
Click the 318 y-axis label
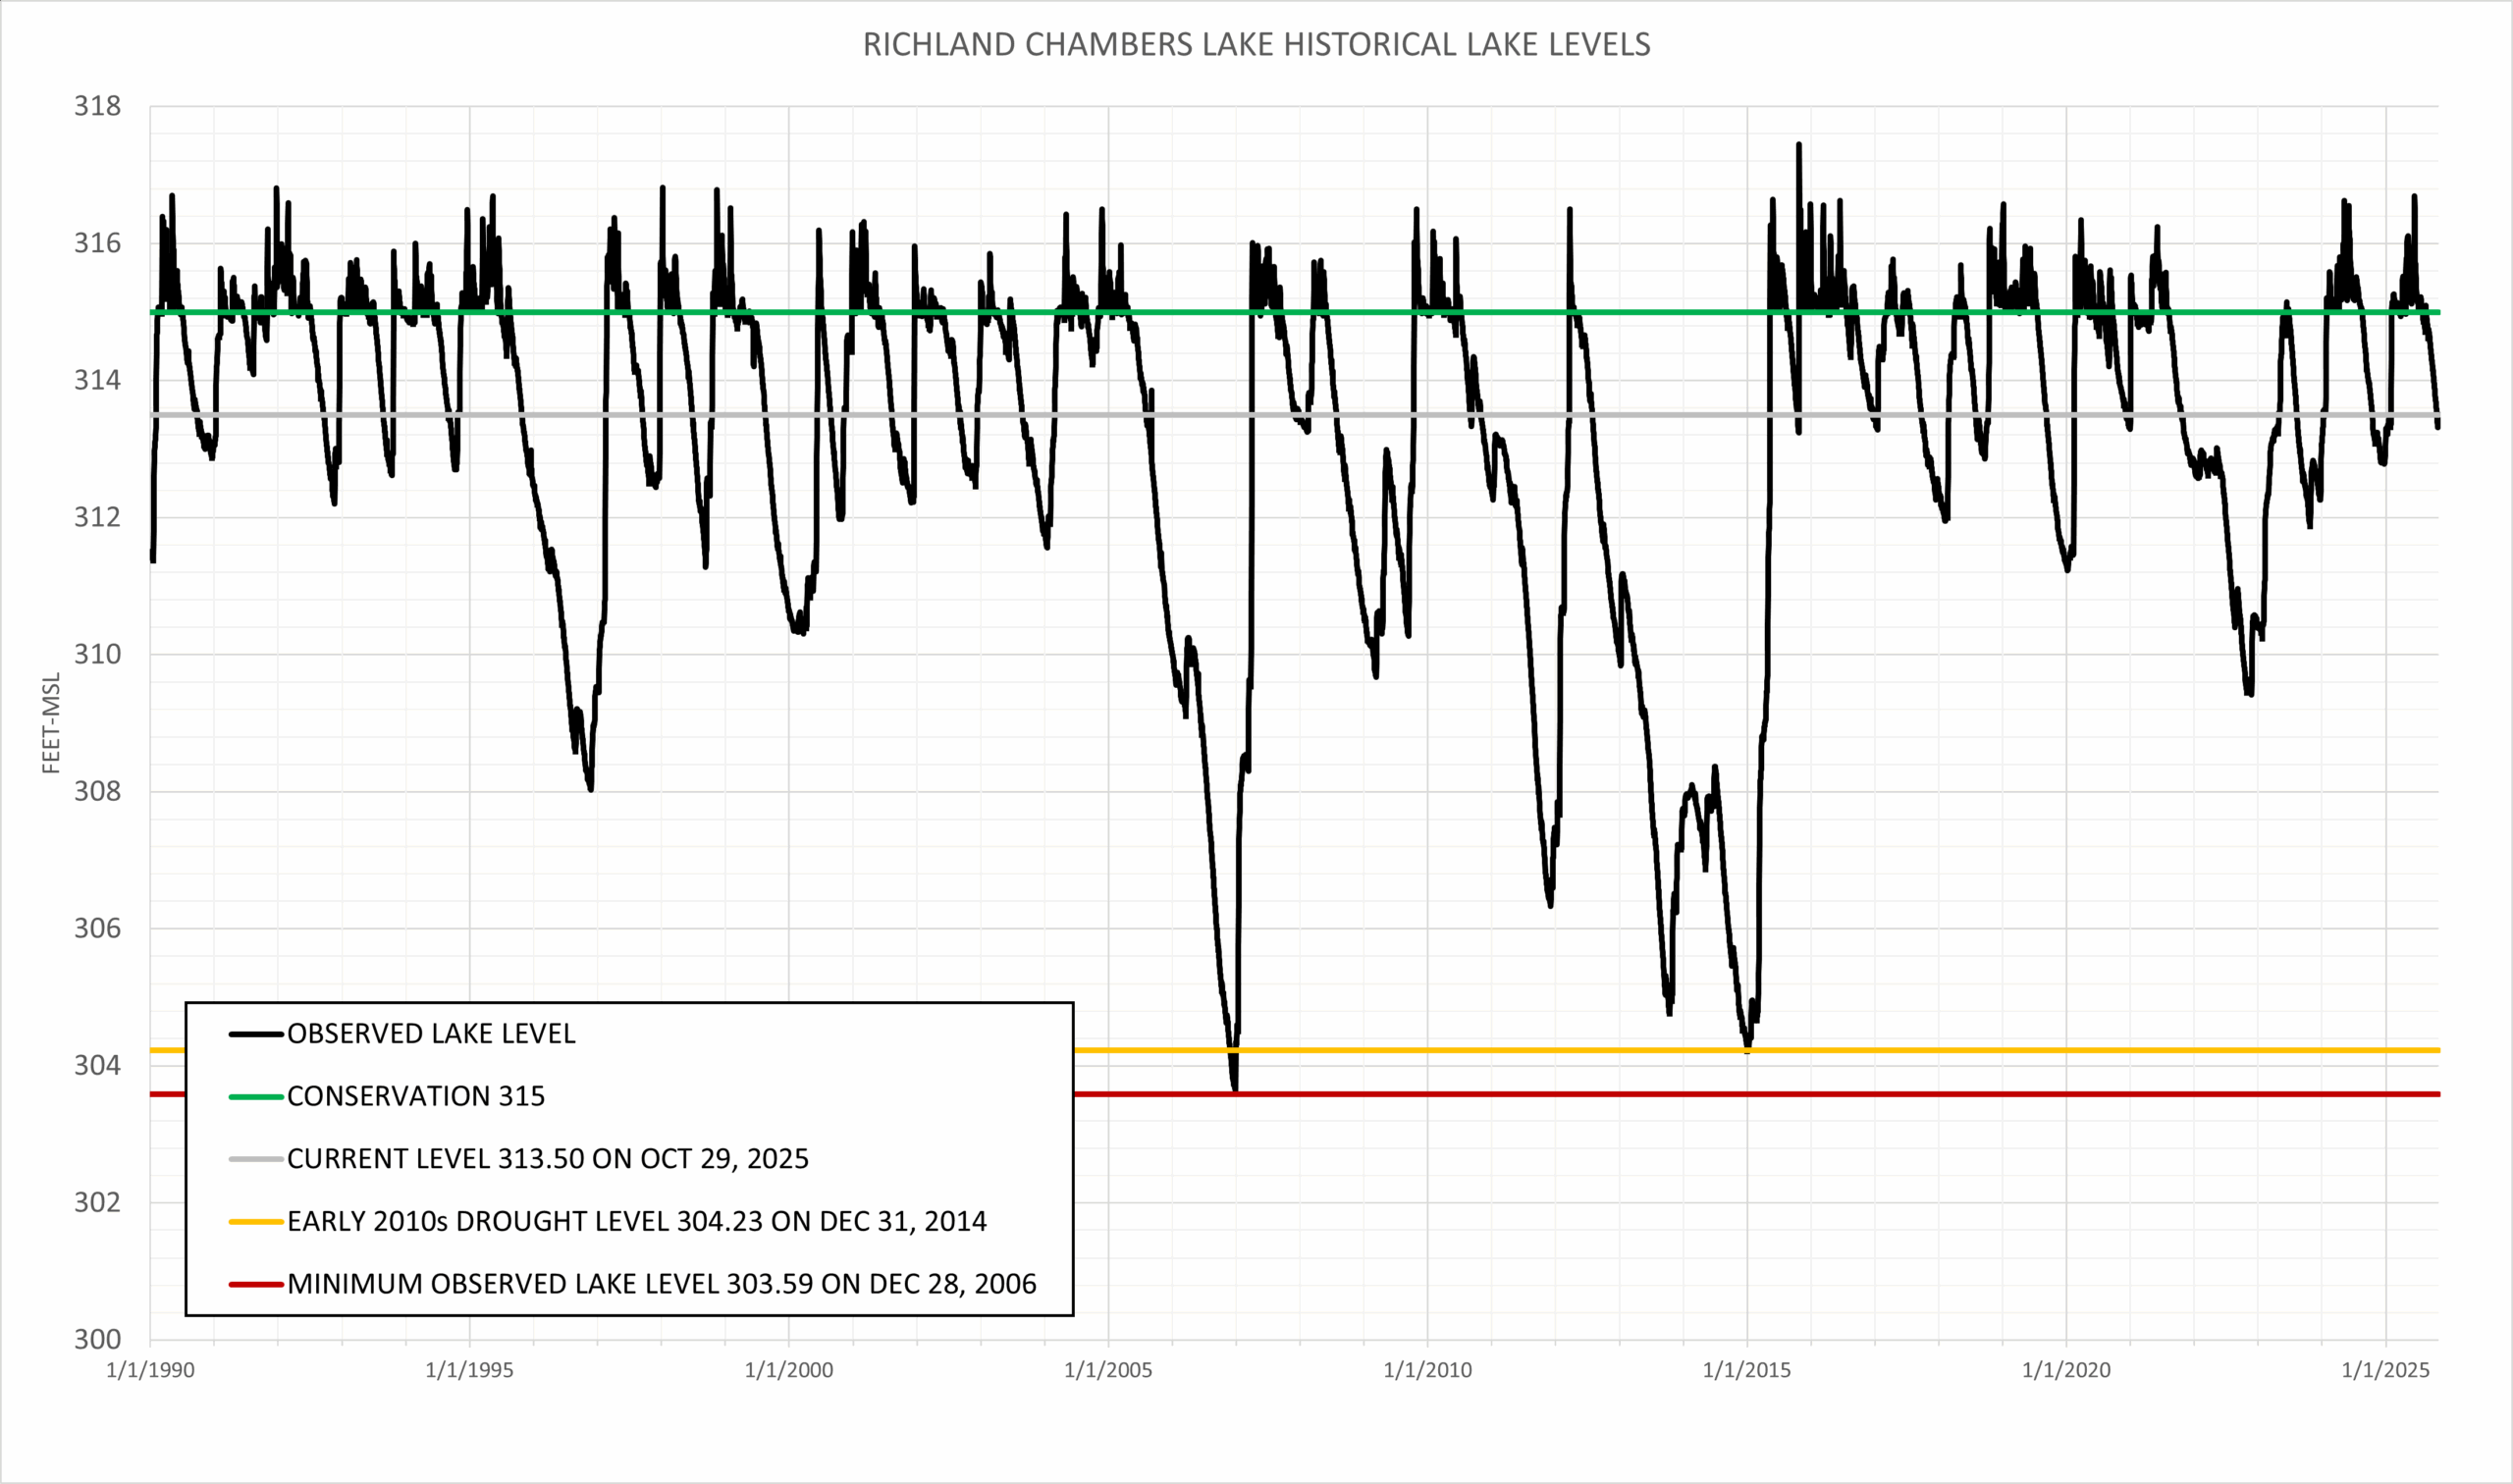pyautogui.click(x=97, y=106)
